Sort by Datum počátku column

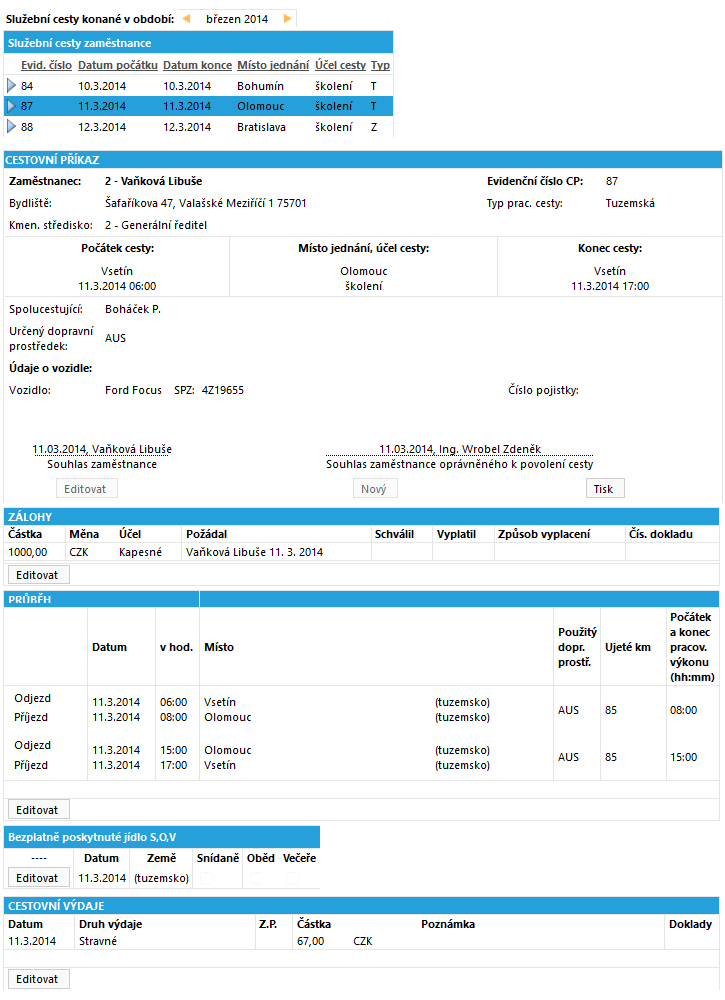(x=117, y=65)
